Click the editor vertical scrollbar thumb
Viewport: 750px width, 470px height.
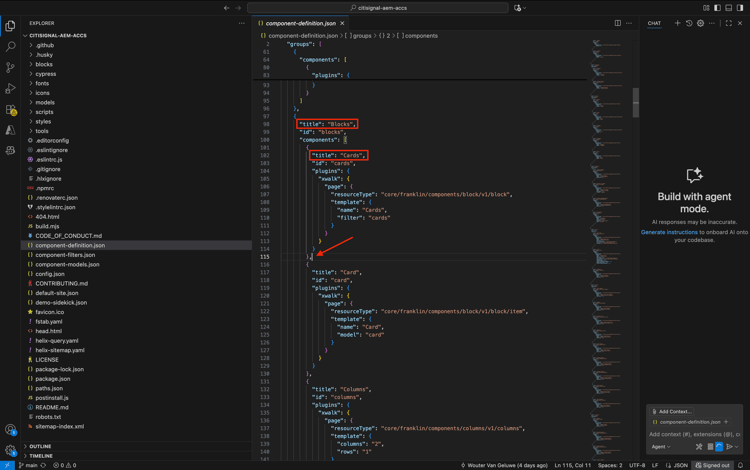point(636,102)
